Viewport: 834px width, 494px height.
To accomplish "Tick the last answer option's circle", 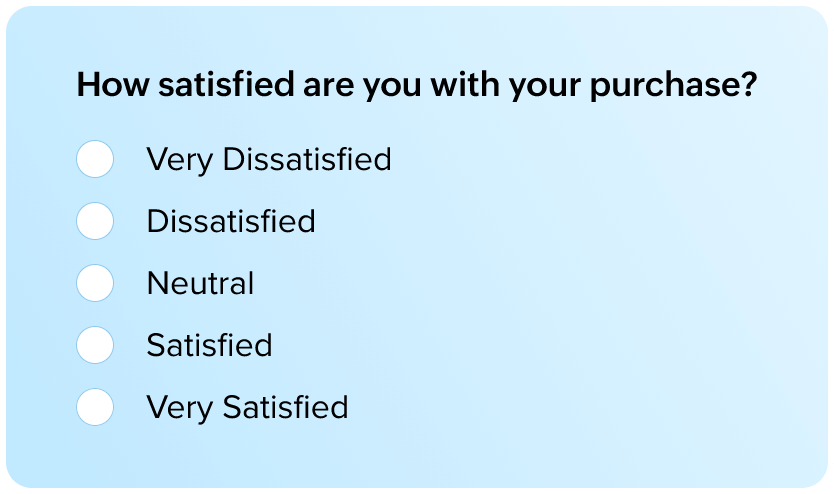I will [95, 407].
